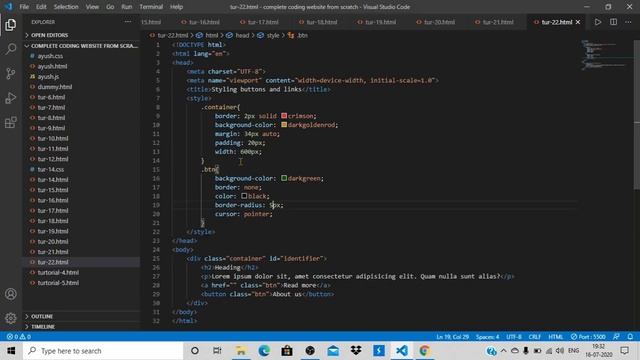Click UTF-8 encoding in status bar
This screenshot has height=360, width=640.
point(514,337)
